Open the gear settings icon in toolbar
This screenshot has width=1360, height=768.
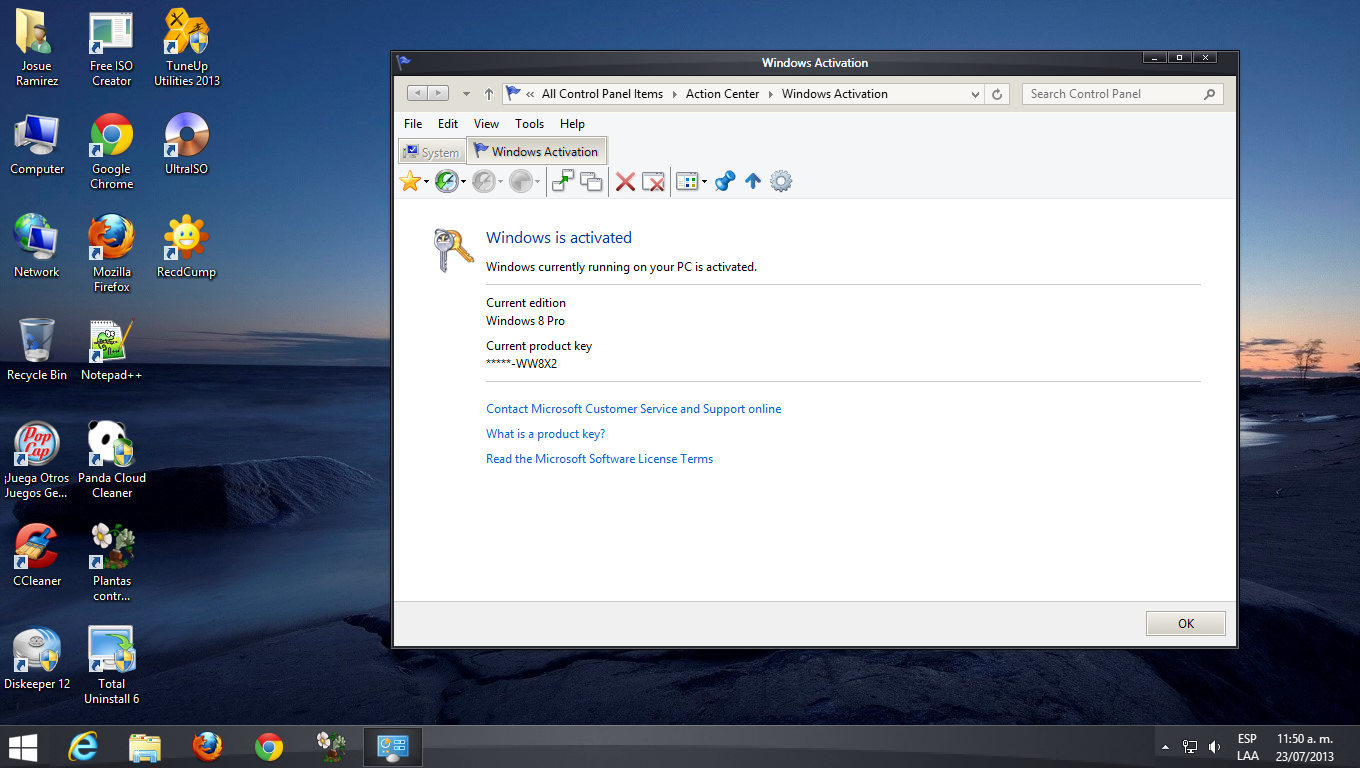point(781,181)
